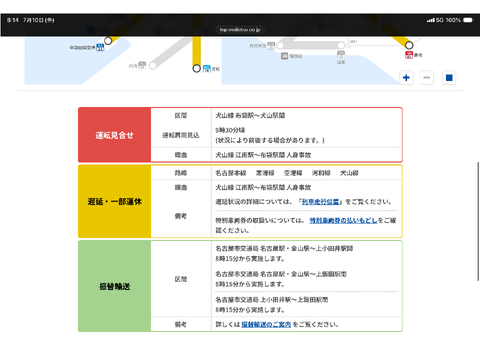This screenshot has width=480, height=360.
Task: Tap the green 振替輸送 header cell
Action: click(x=114, y=286)
